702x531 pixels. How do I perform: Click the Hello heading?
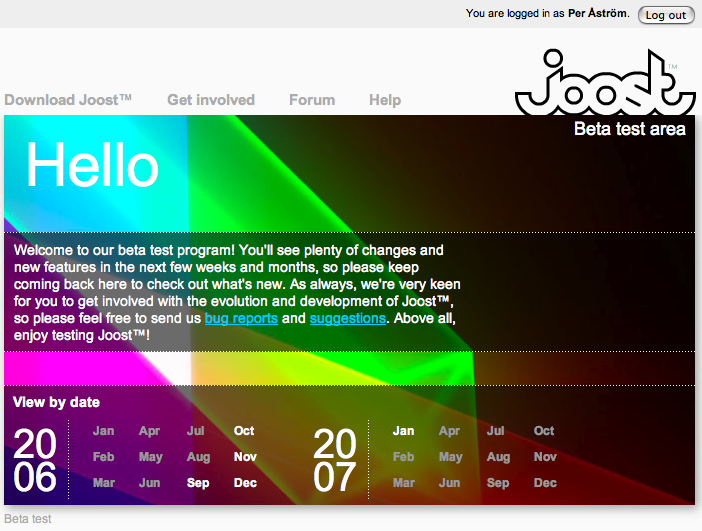(x=93, y=165)
